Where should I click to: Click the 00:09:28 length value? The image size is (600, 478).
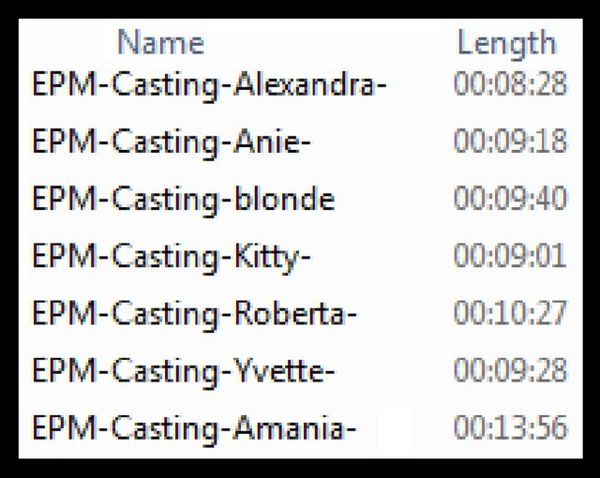[510, 370]
